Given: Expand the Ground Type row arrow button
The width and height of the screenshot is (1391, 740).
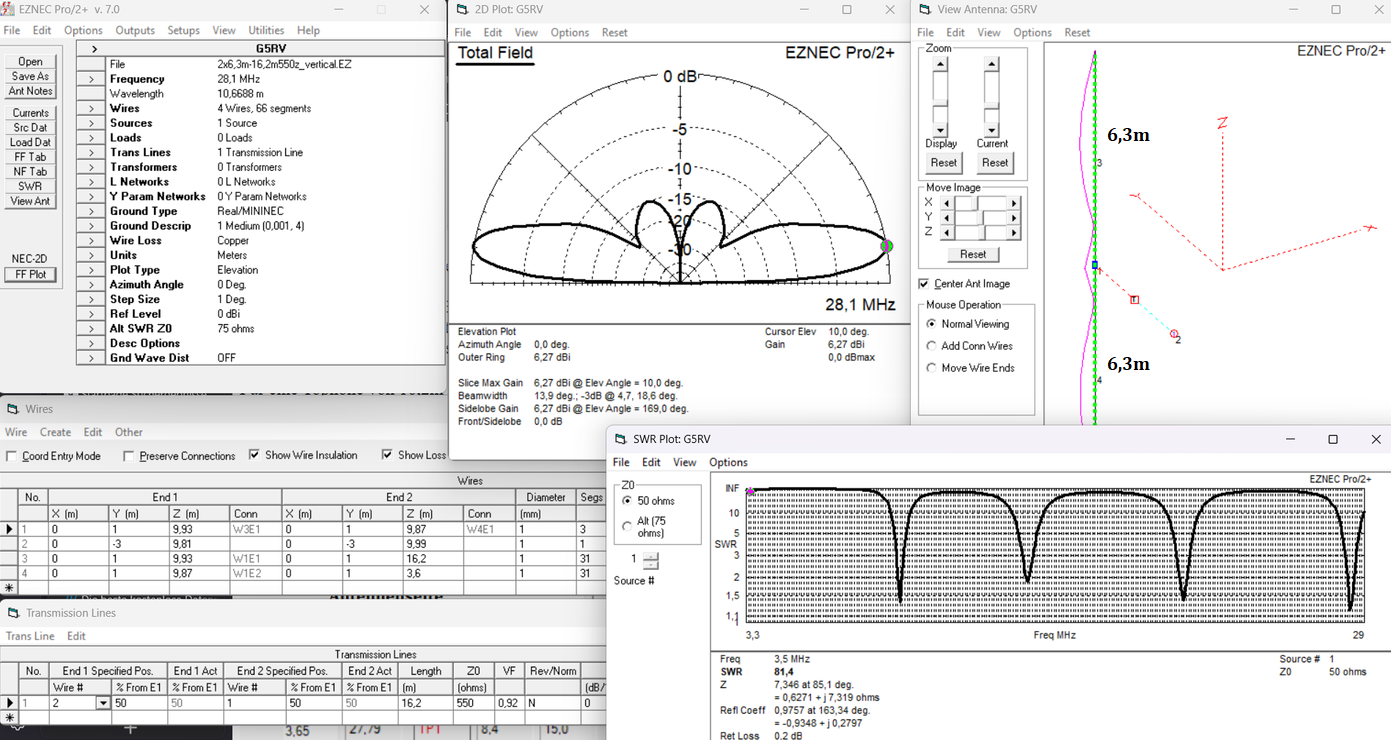Looking at the screenshot, I should [91, 211].
